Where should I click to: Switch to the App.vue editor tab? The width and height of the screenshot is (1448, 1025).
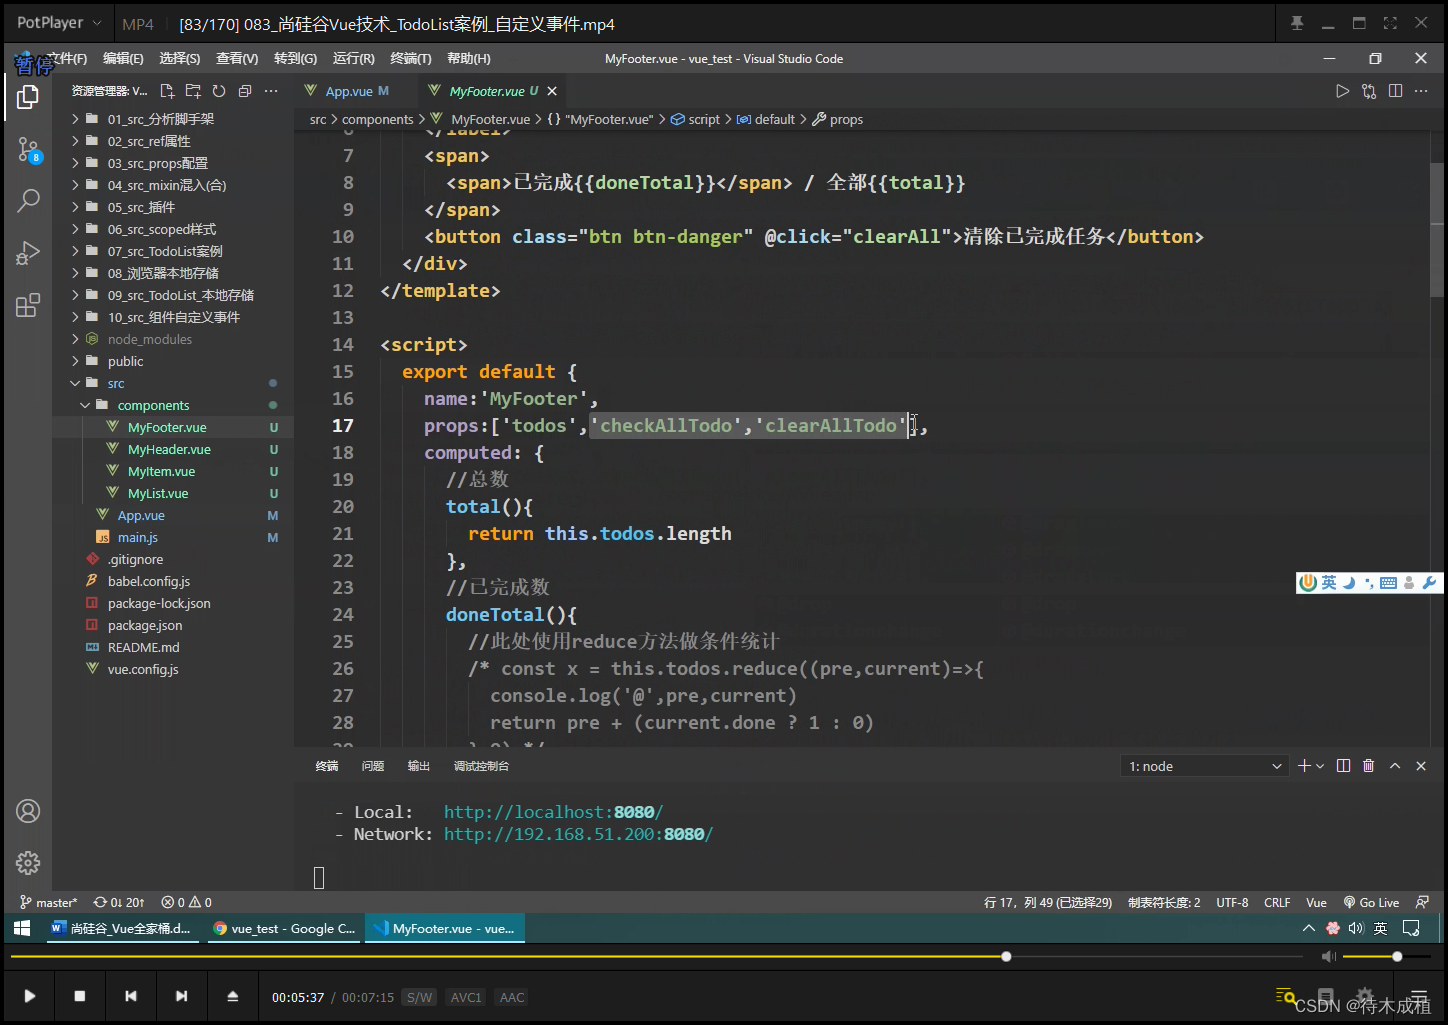click(348, 91)
